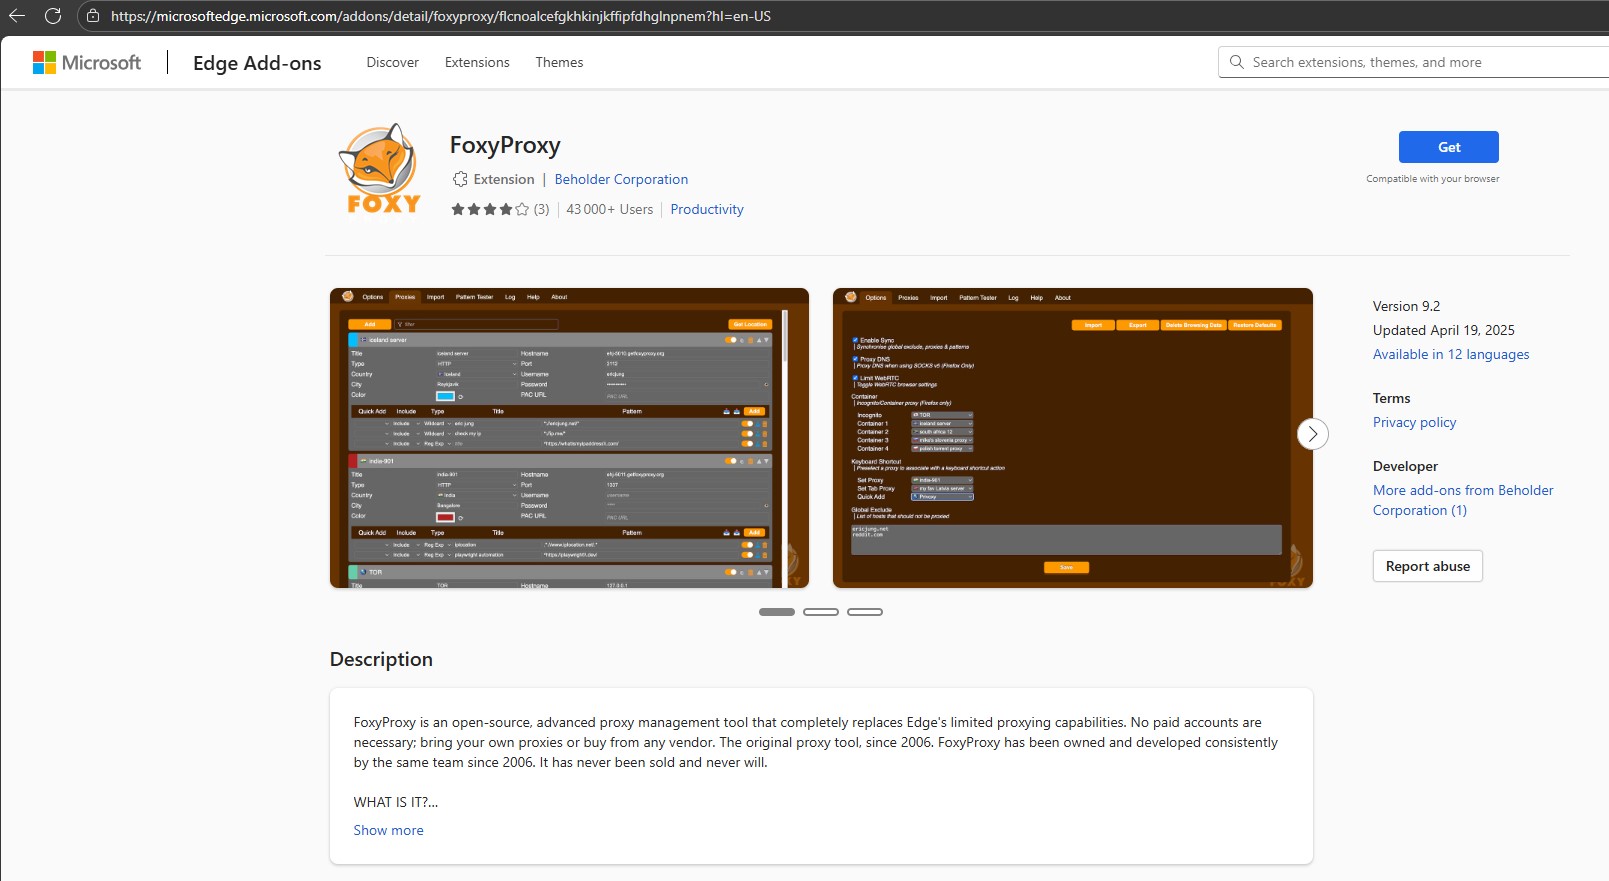Click the Microsoft logo
This screenshot has width=1609, height=881.
coord(87,62)
